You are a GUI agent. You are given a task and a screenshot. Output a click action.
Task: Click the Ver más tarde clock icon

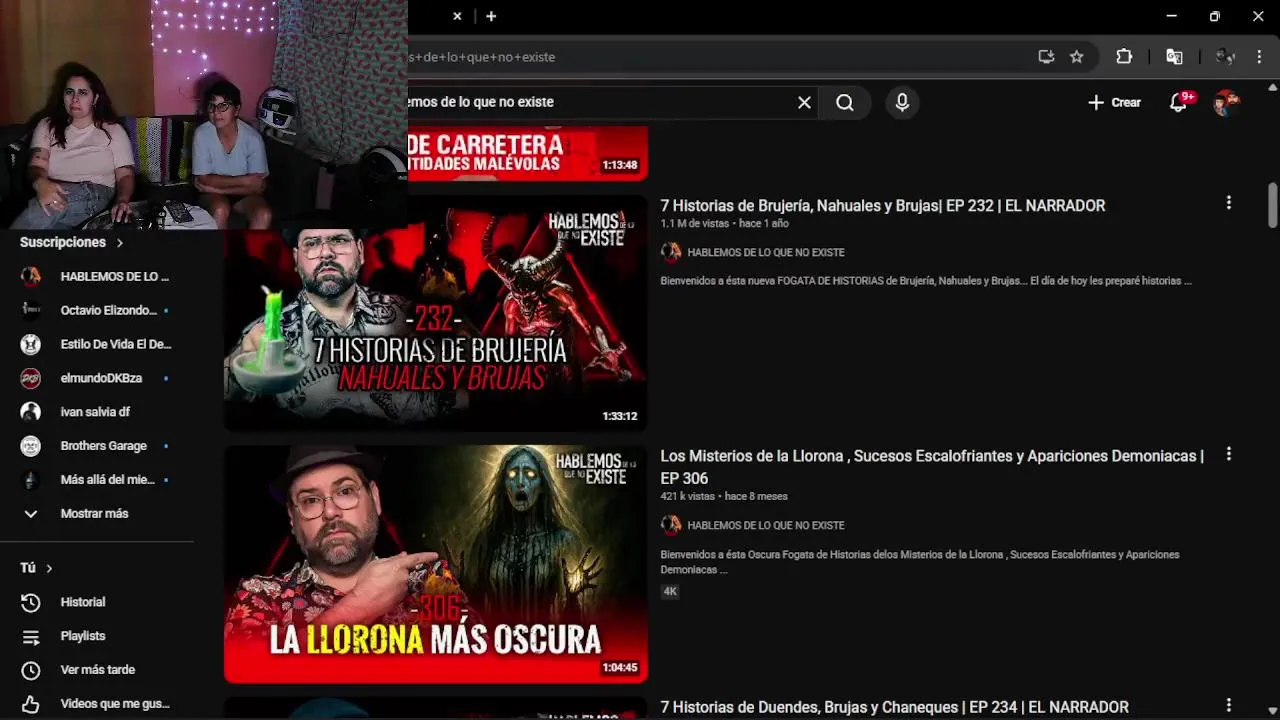click(x=31, y=670)
